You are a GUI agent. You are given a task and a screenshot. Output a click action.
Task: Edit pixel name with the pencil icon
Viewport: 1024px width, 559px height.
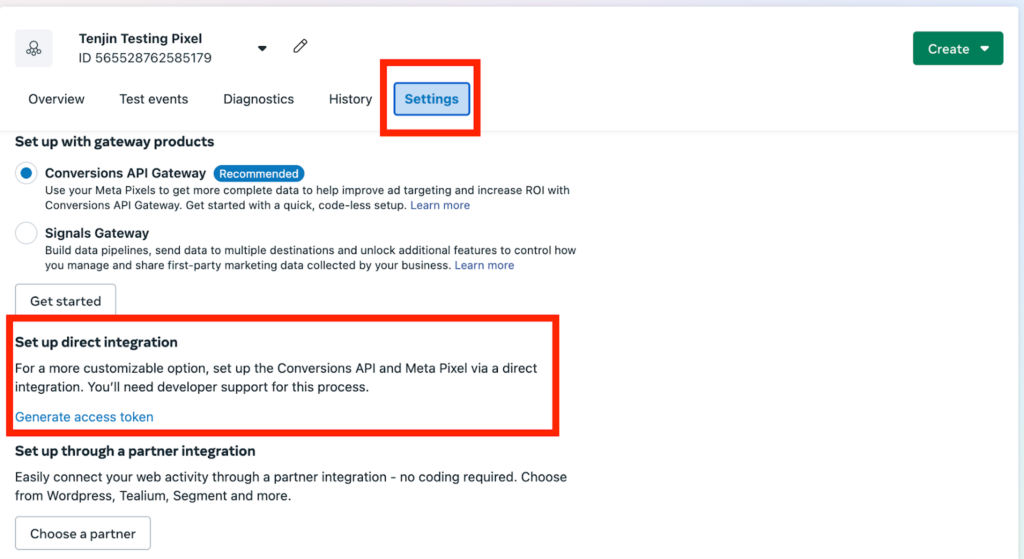300,46
